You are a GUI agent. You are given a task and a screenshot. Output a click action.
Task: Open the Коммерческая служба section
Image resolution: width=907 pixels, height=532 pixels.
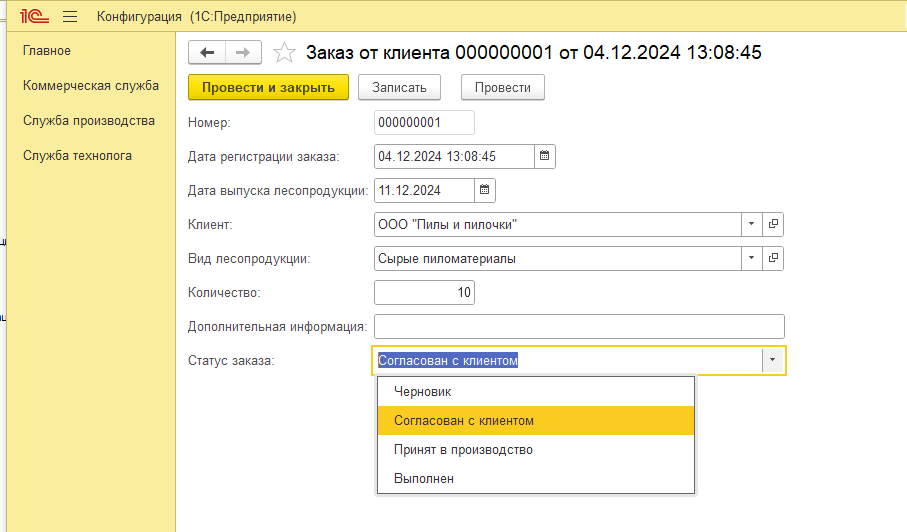point(91,86)
